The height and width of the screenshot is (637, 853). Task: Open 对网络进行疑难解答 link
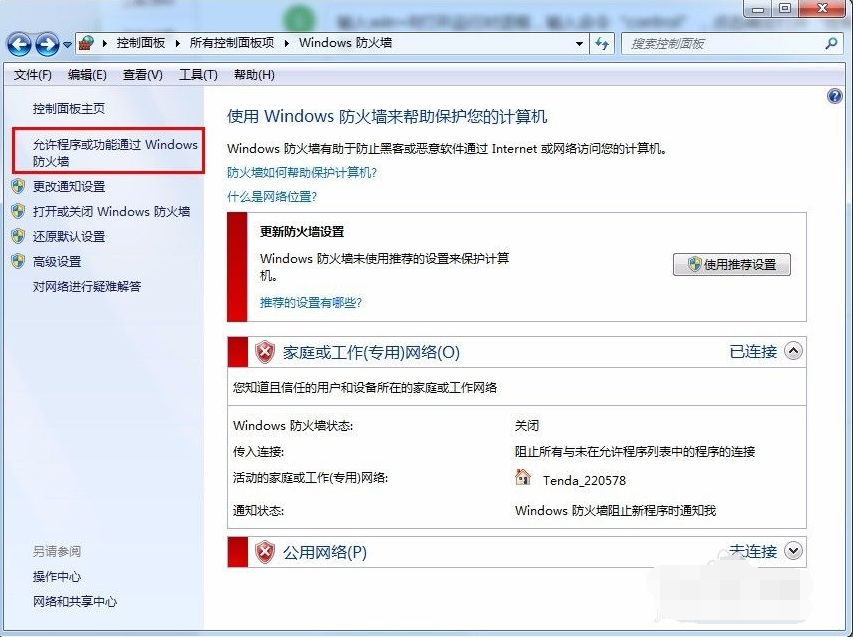click(x=86, y=286)
